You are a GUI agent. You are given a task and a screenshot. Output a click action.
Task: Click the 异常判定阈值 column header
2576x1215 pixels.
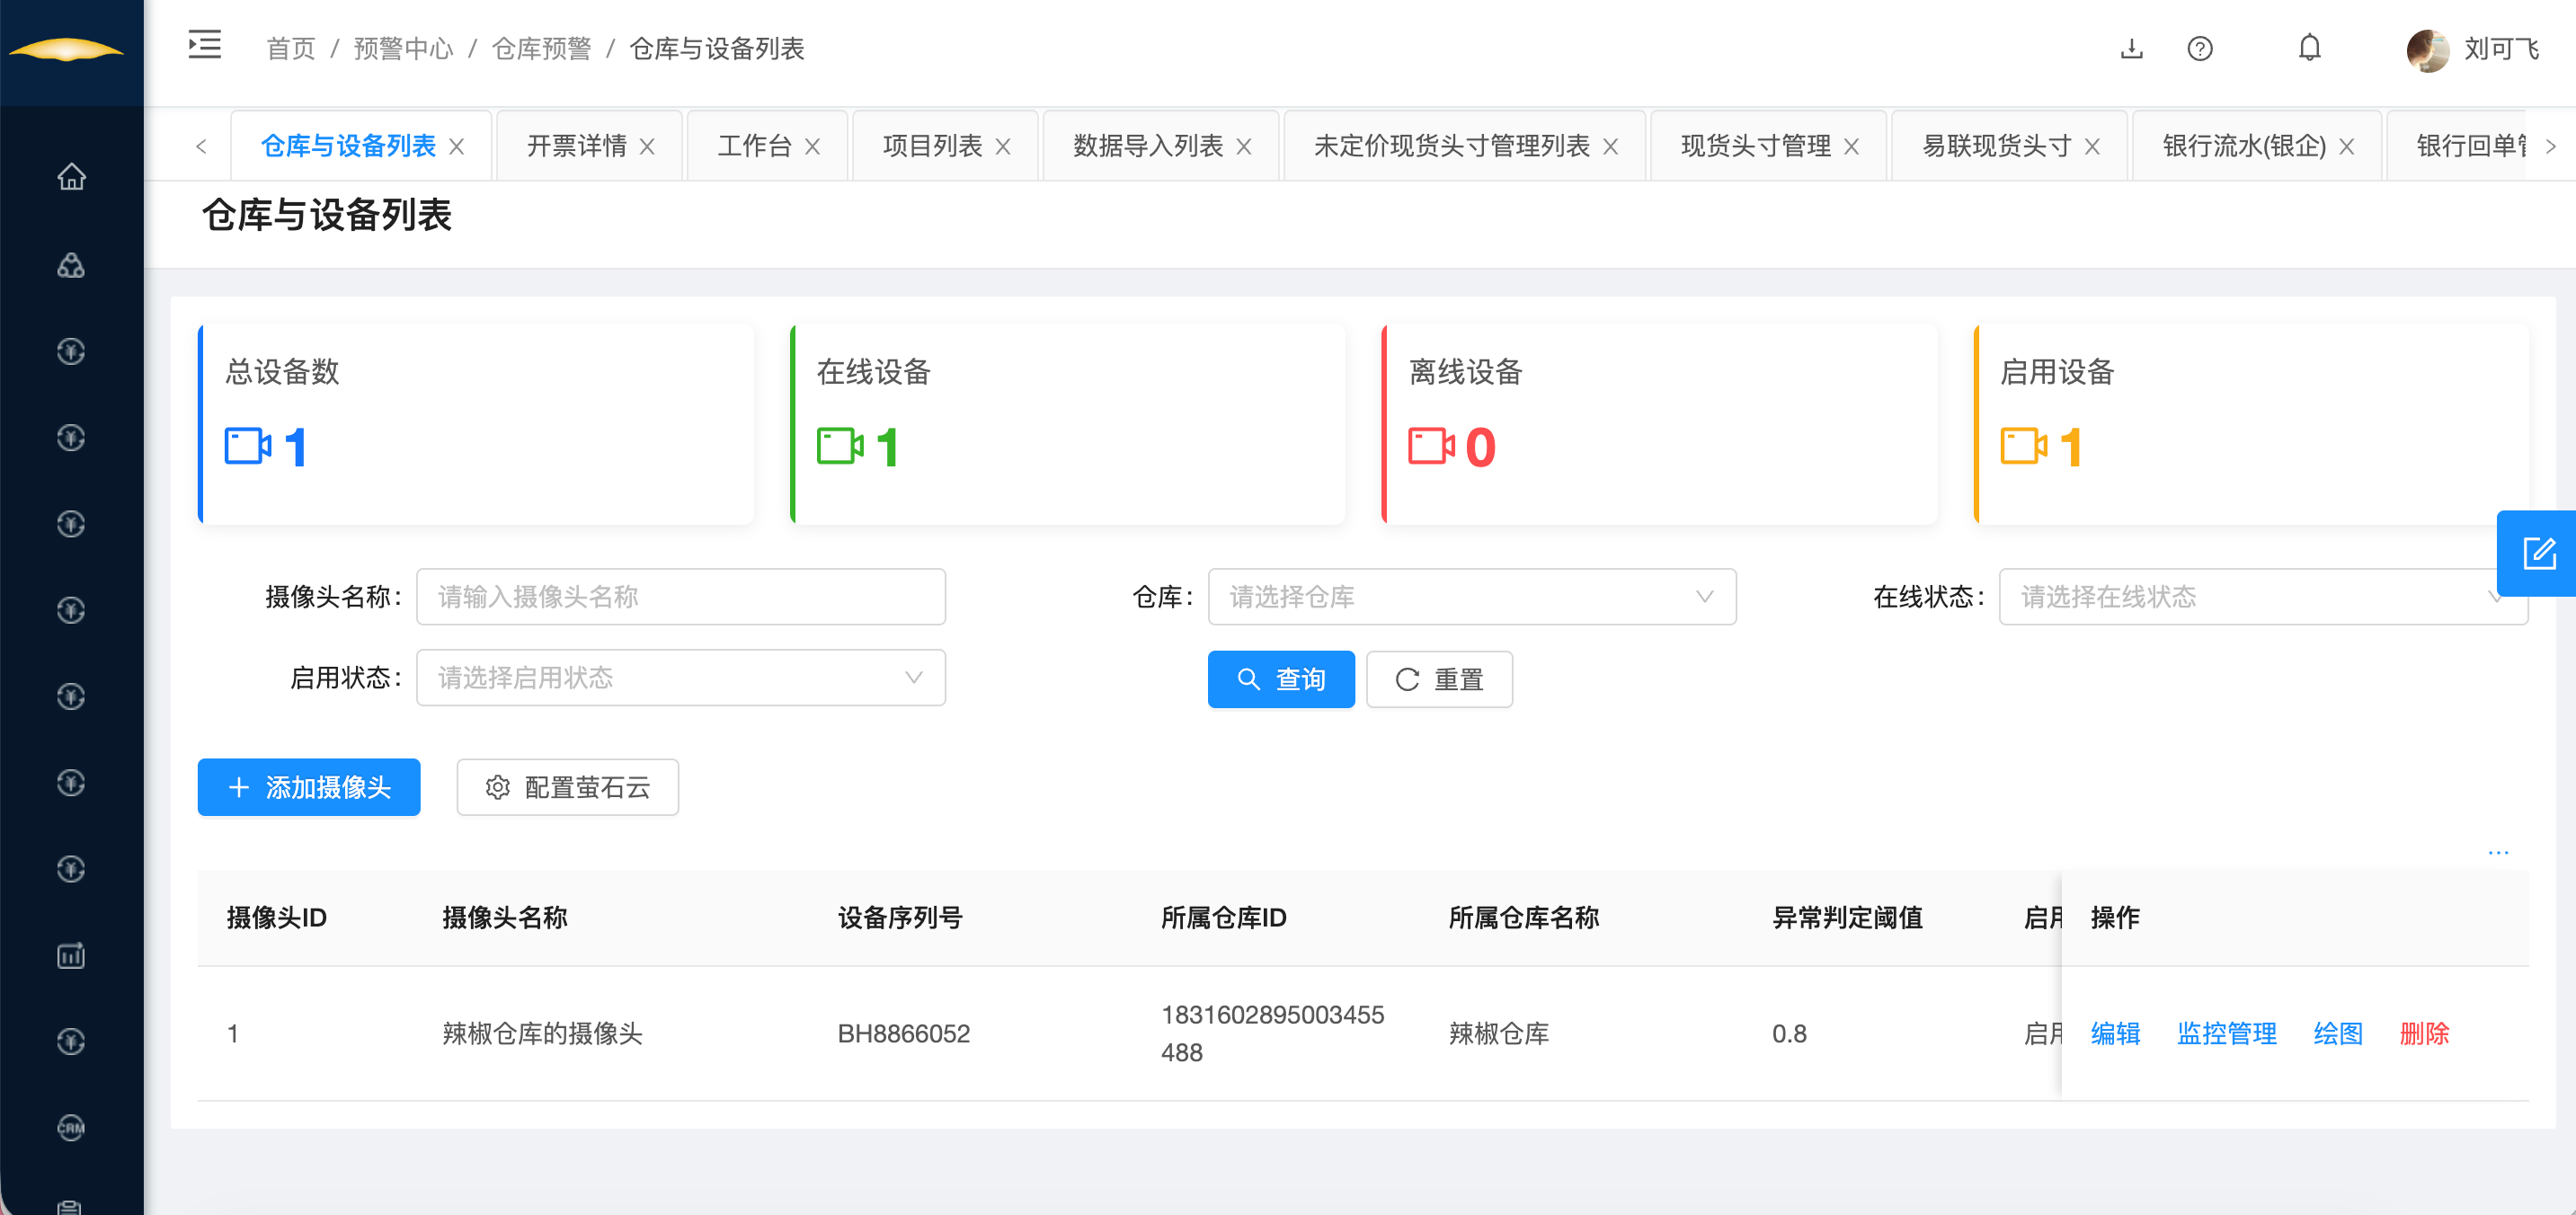1847,917
